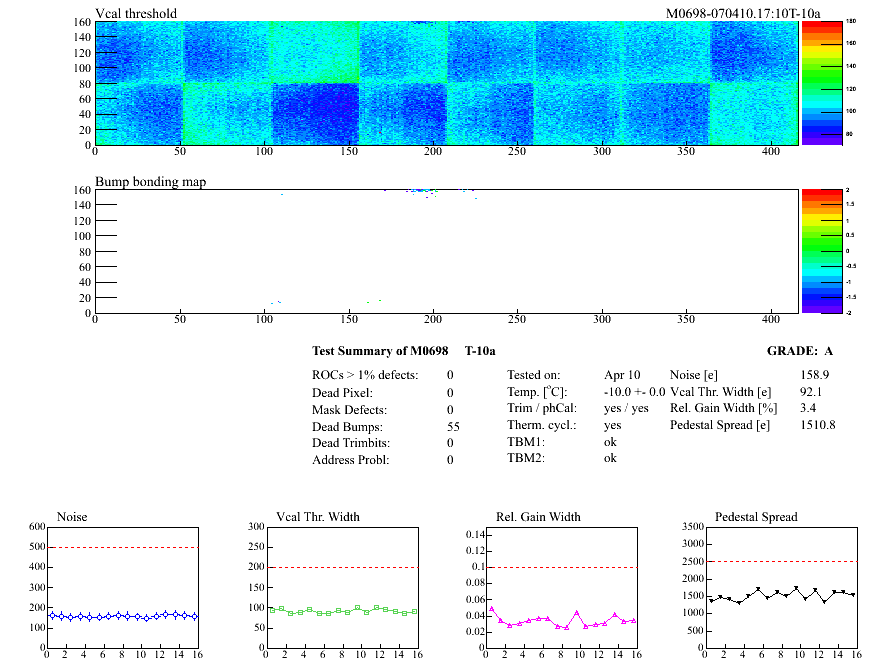Click the Bump bonding map title
896x672 pixels.
pos(144,182)
